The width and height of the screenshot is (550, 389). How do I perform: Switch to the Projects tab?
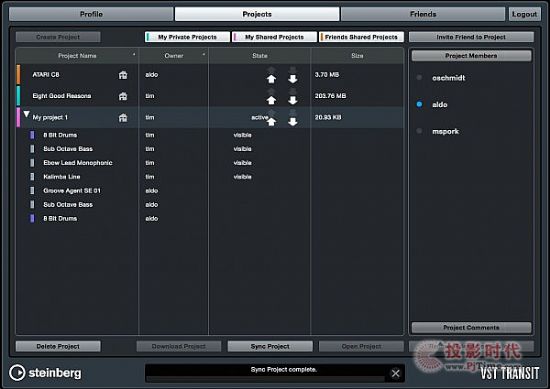257,14
